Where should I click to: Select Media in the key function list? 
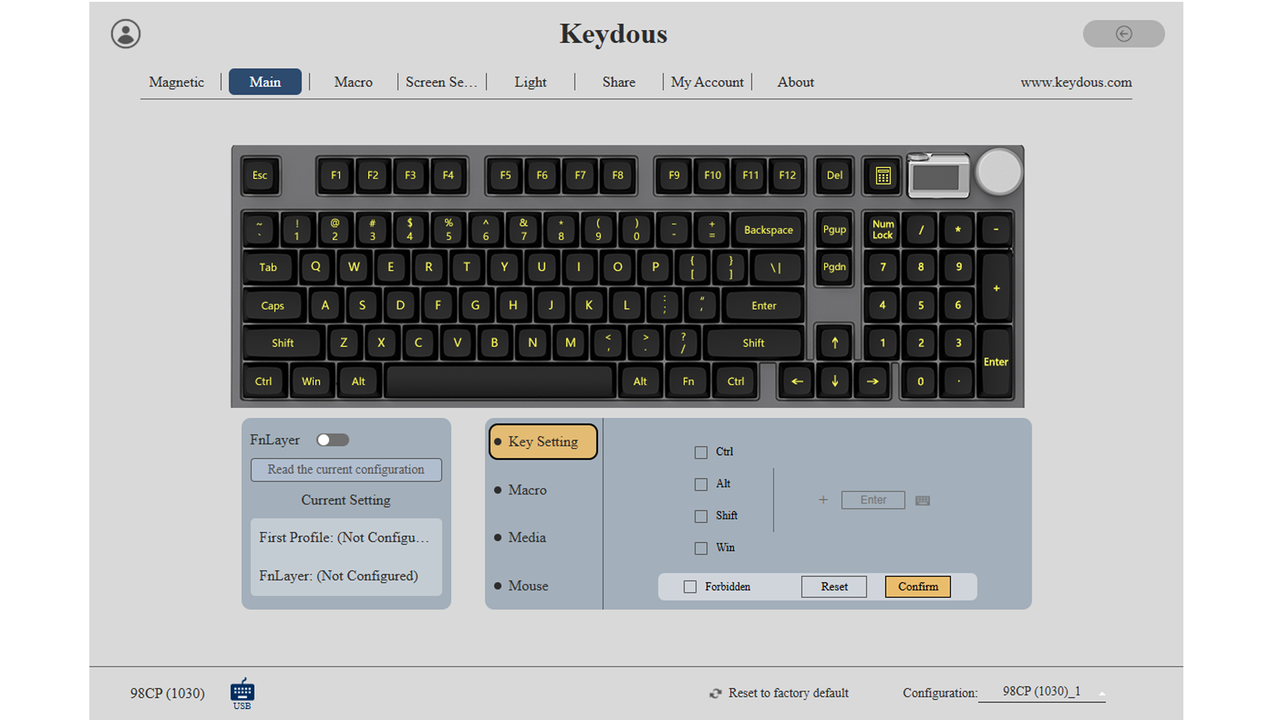[527, 538]
